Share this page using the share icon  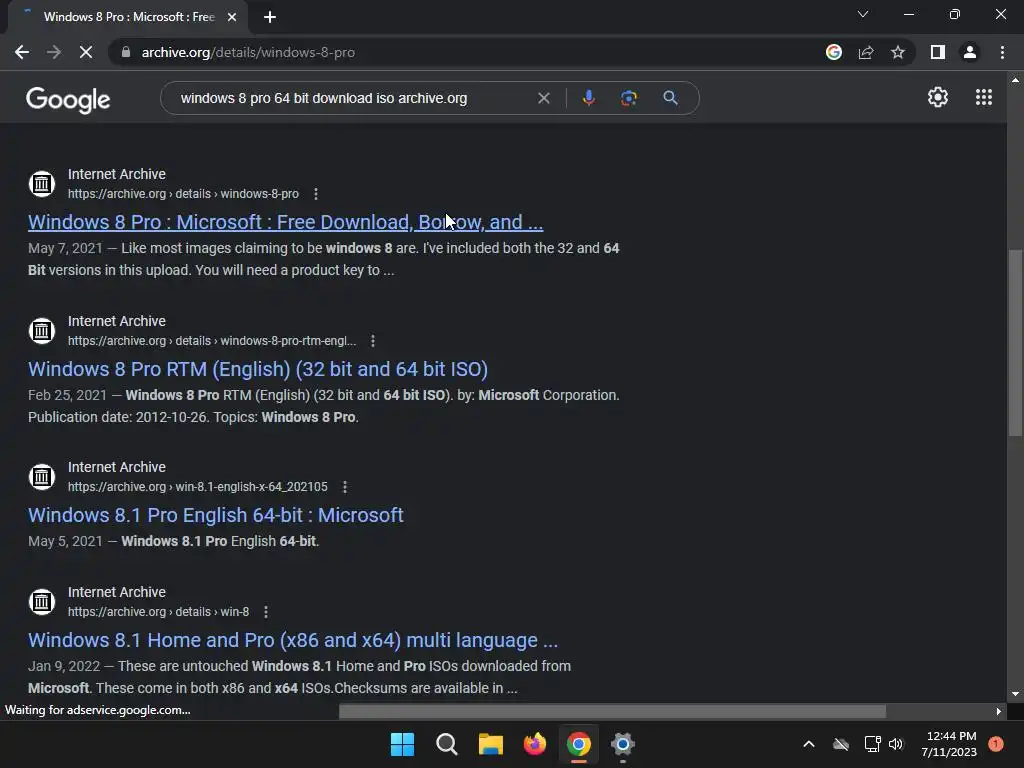866,52
